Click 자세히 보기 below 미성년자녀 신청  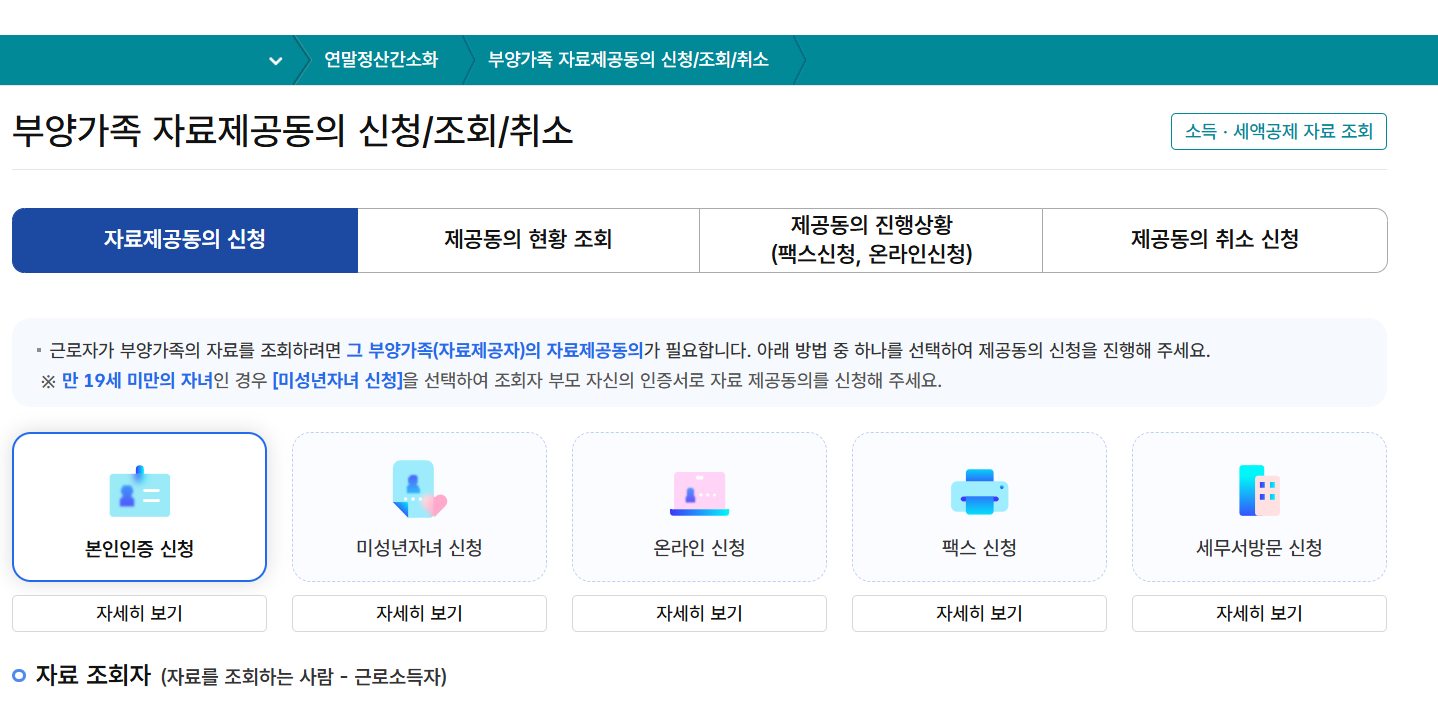[x=419, y=613]
